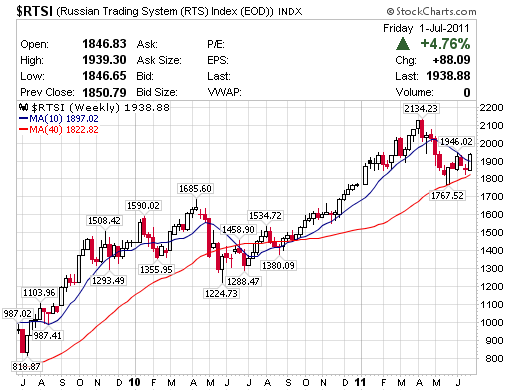
Task: Click the 1224.73 low price label
Action: click(221, 293)
